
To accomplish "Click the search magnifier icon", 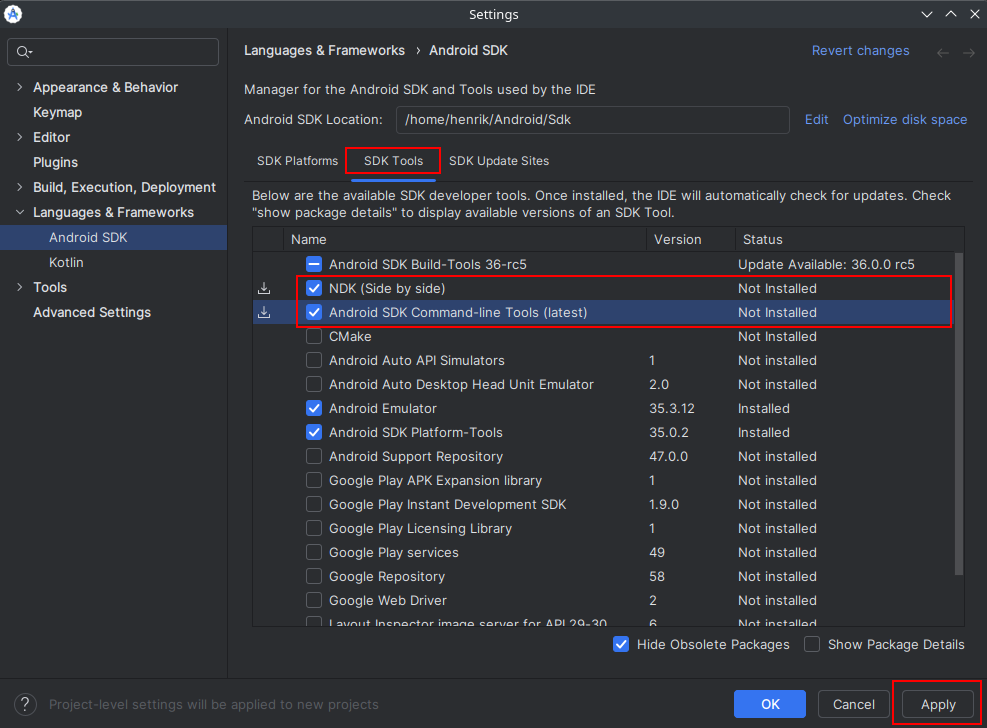I will pyautogui.click(x=24, y=52).
